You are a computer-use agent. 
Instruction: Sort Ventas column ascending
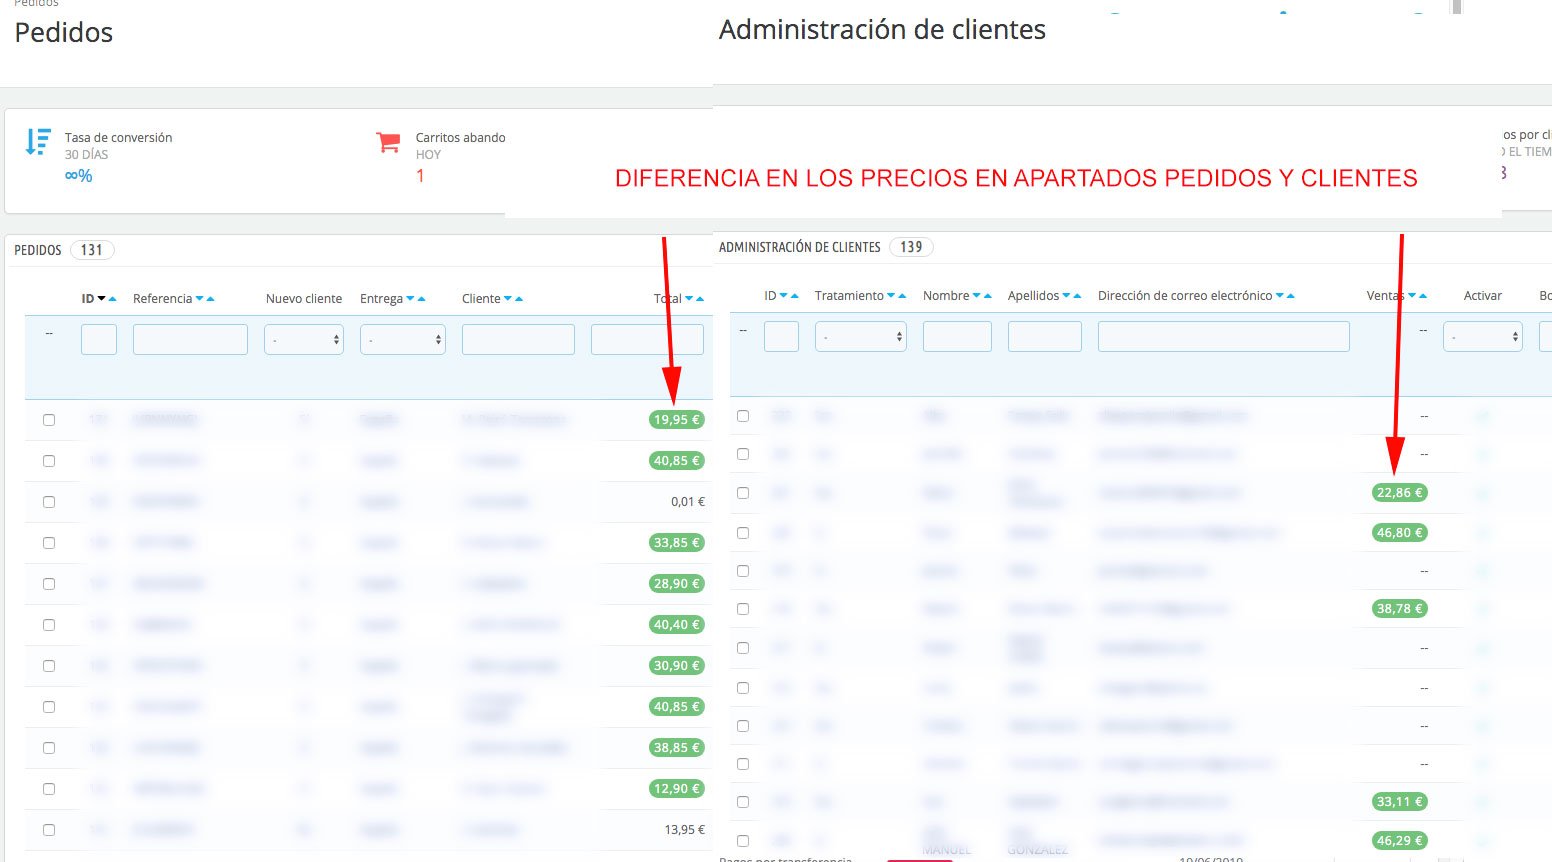[x=1422, y=296]
